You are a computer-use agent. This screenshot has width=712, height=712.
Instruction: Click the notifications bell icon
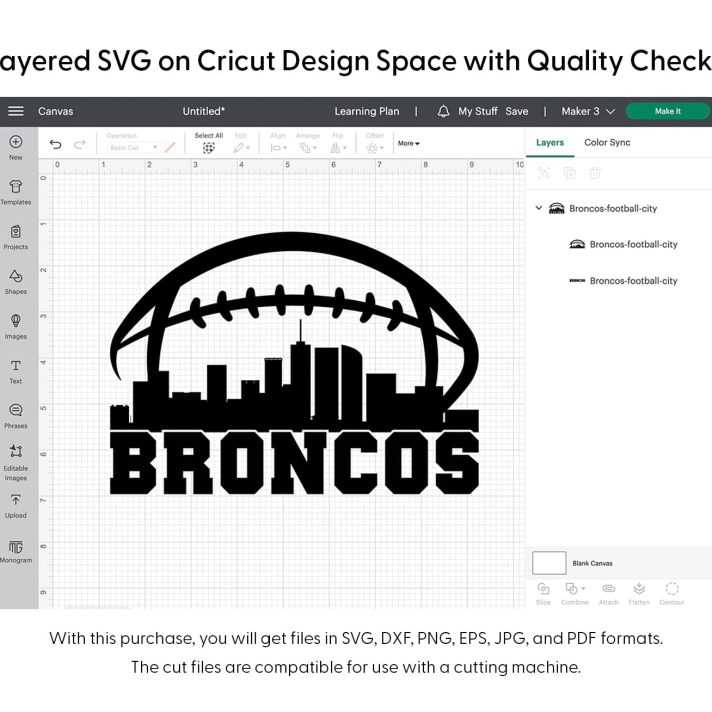[443, 111]
